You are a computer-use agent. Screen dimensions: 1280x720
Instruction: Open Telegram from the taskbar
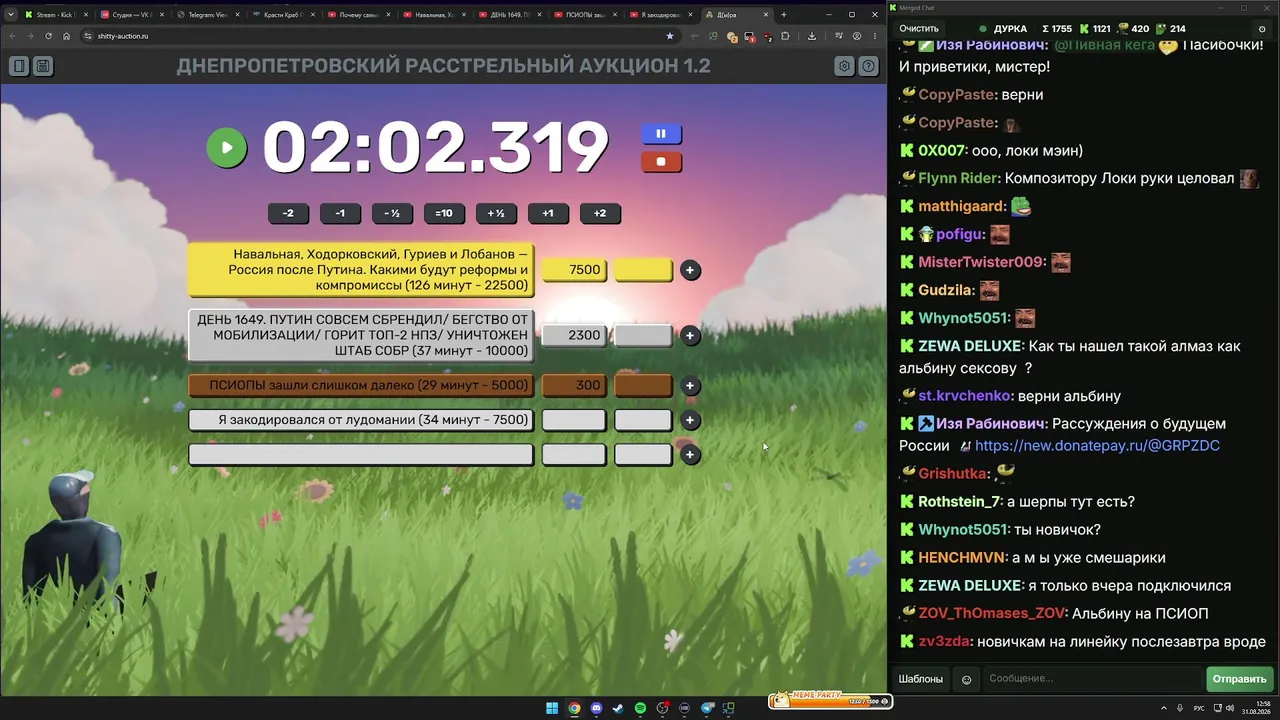(708, 708)
